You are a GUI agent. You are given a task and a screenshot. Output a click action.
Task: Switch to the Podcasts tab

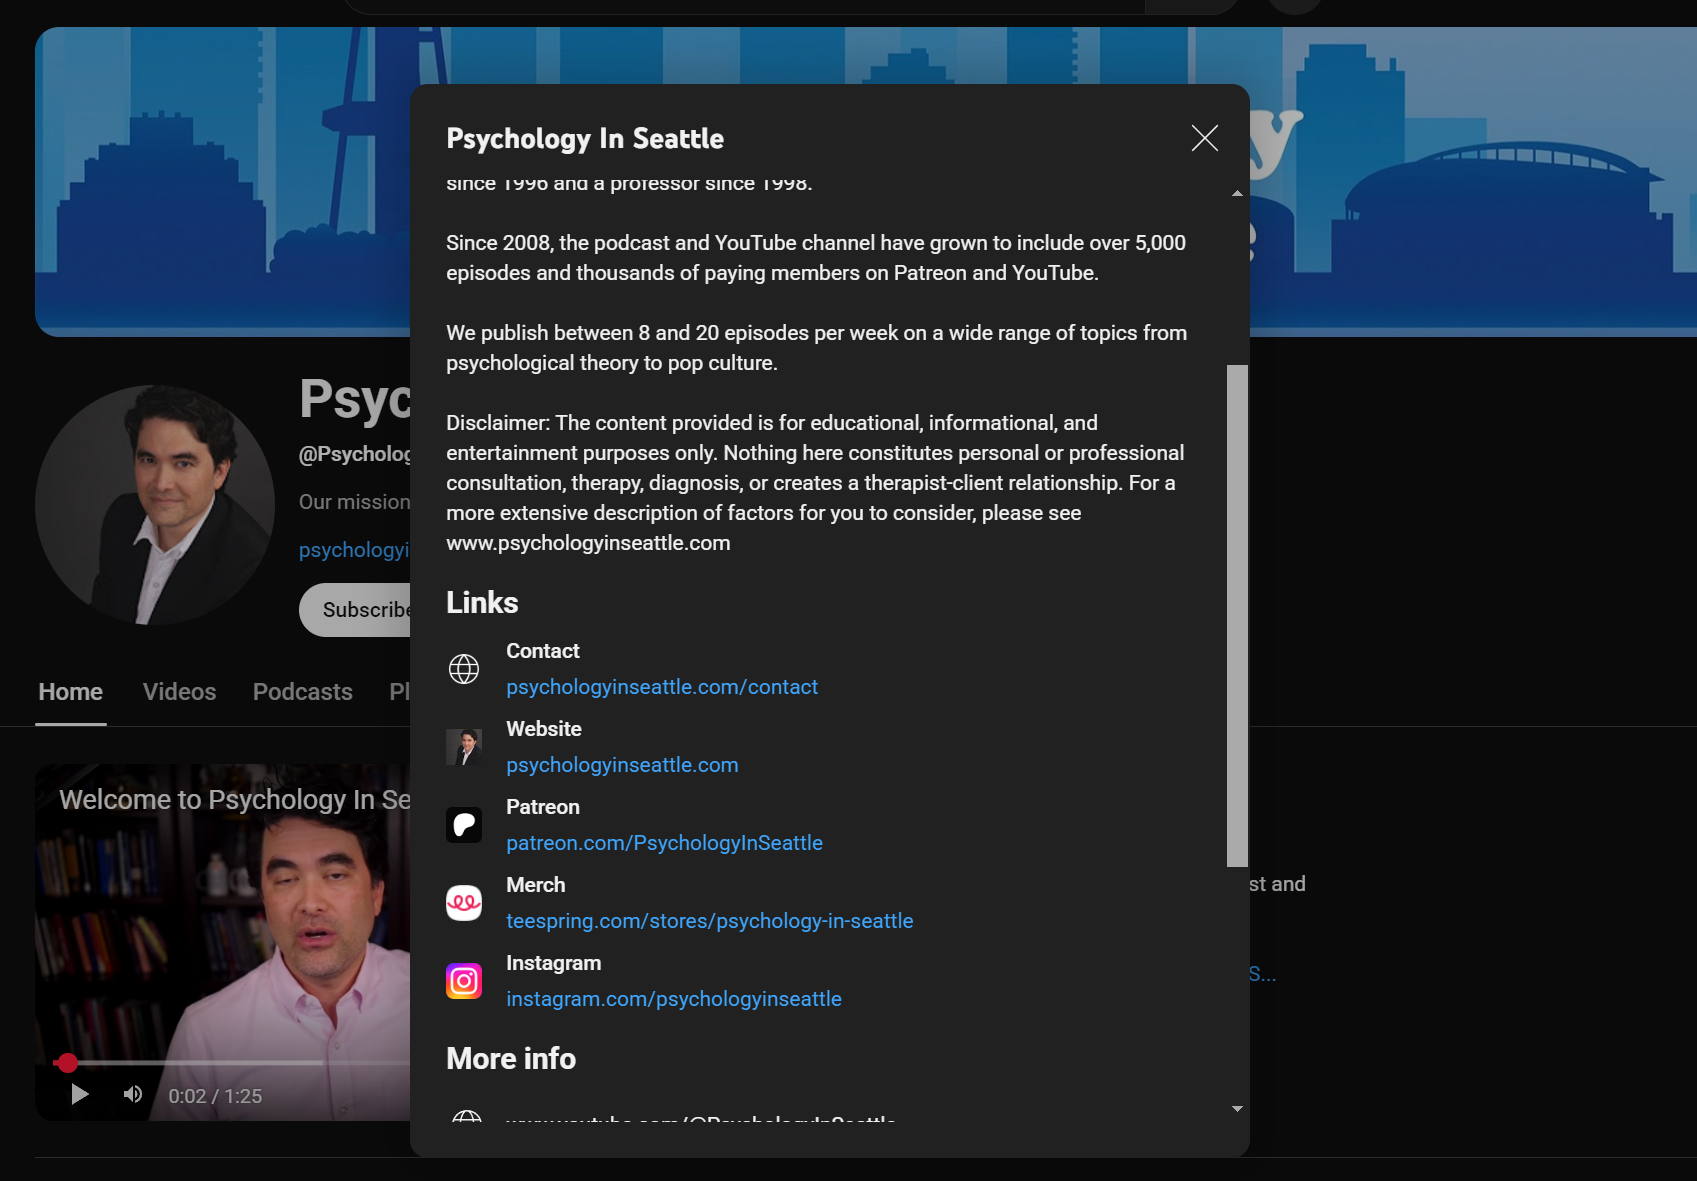click(303, 692)
